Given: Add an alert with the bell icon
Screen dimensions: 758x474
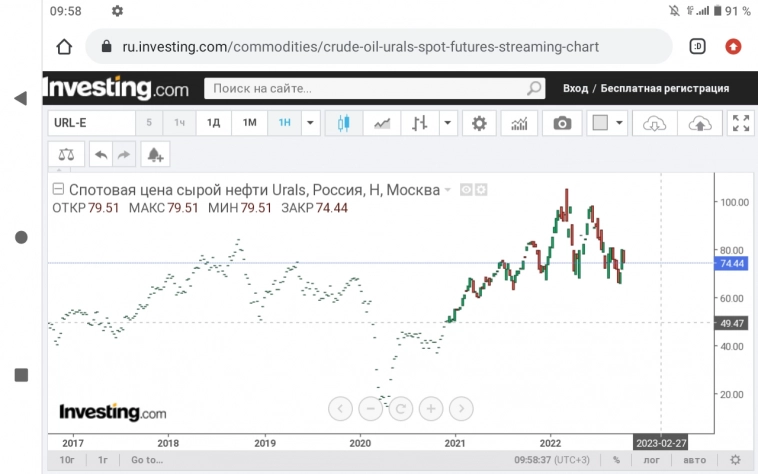Looking at the screenshot, I should tap(155, 155).
